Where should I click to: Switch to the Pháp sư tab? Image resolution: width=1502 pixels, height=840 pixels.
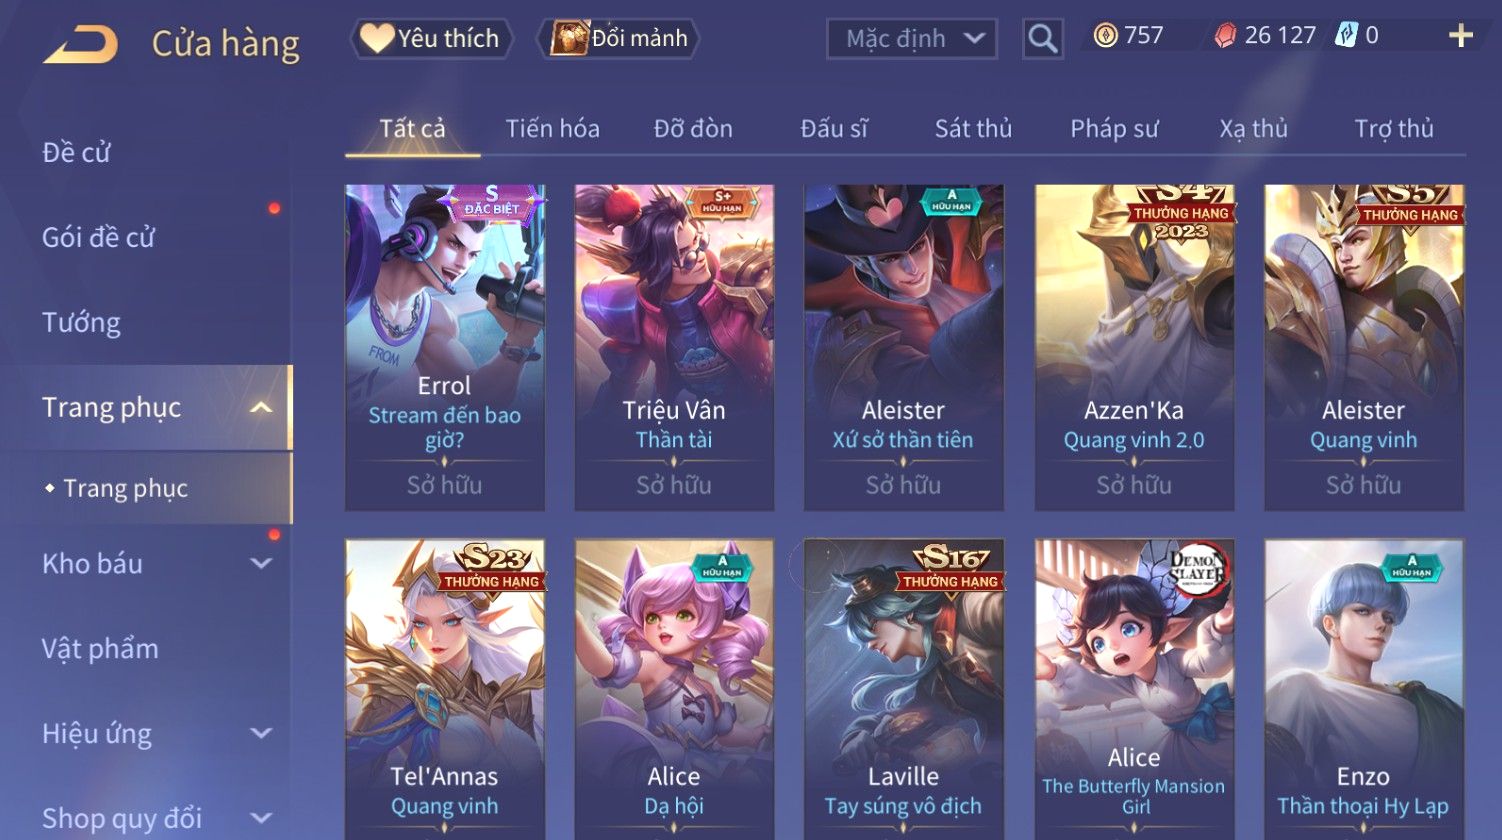coord(1114,128)
